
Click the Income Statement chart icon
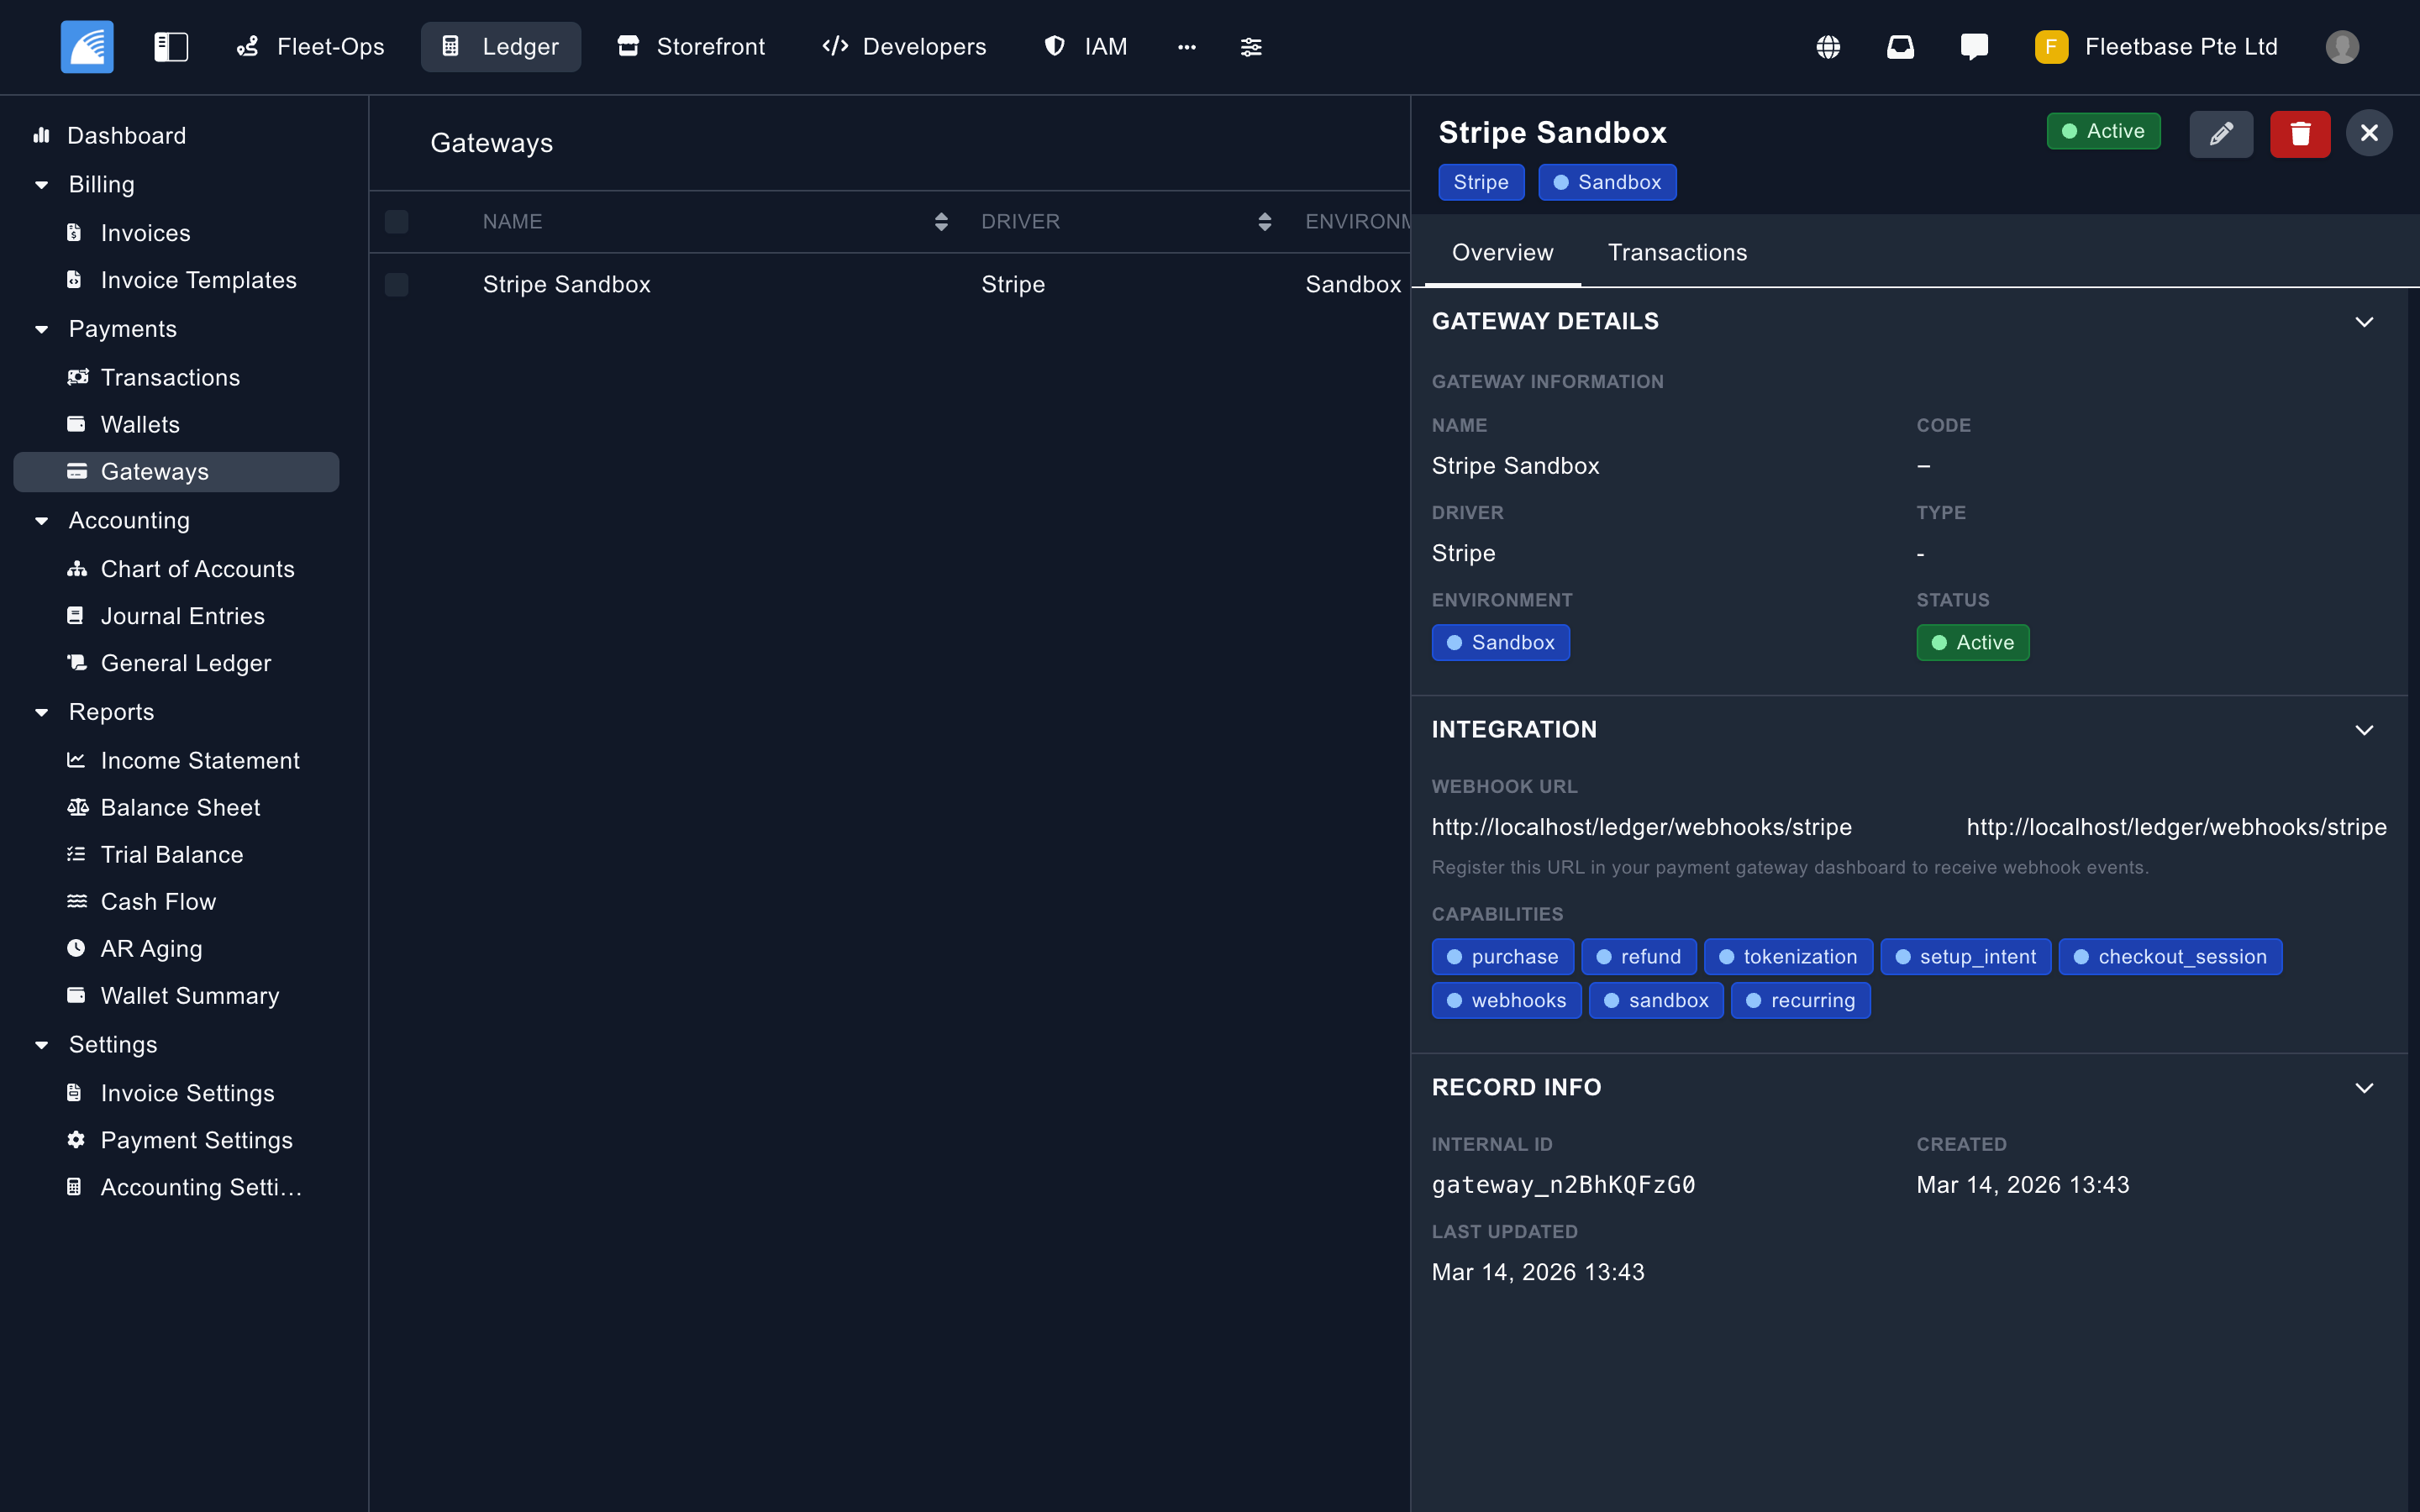tap(76, 760)
